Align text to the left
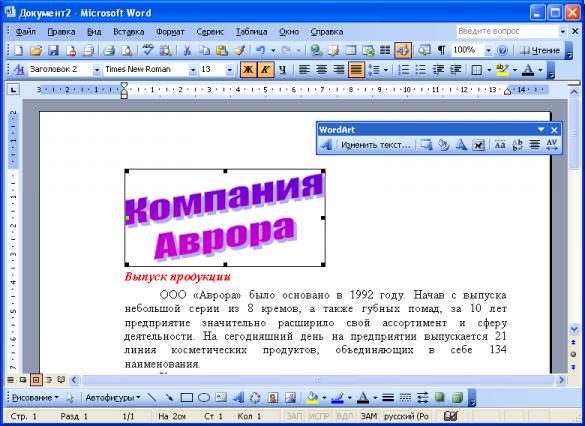Image resolution: width=585 pixels, height=426 pixels. pyautogui.click(x=304, y=70)
